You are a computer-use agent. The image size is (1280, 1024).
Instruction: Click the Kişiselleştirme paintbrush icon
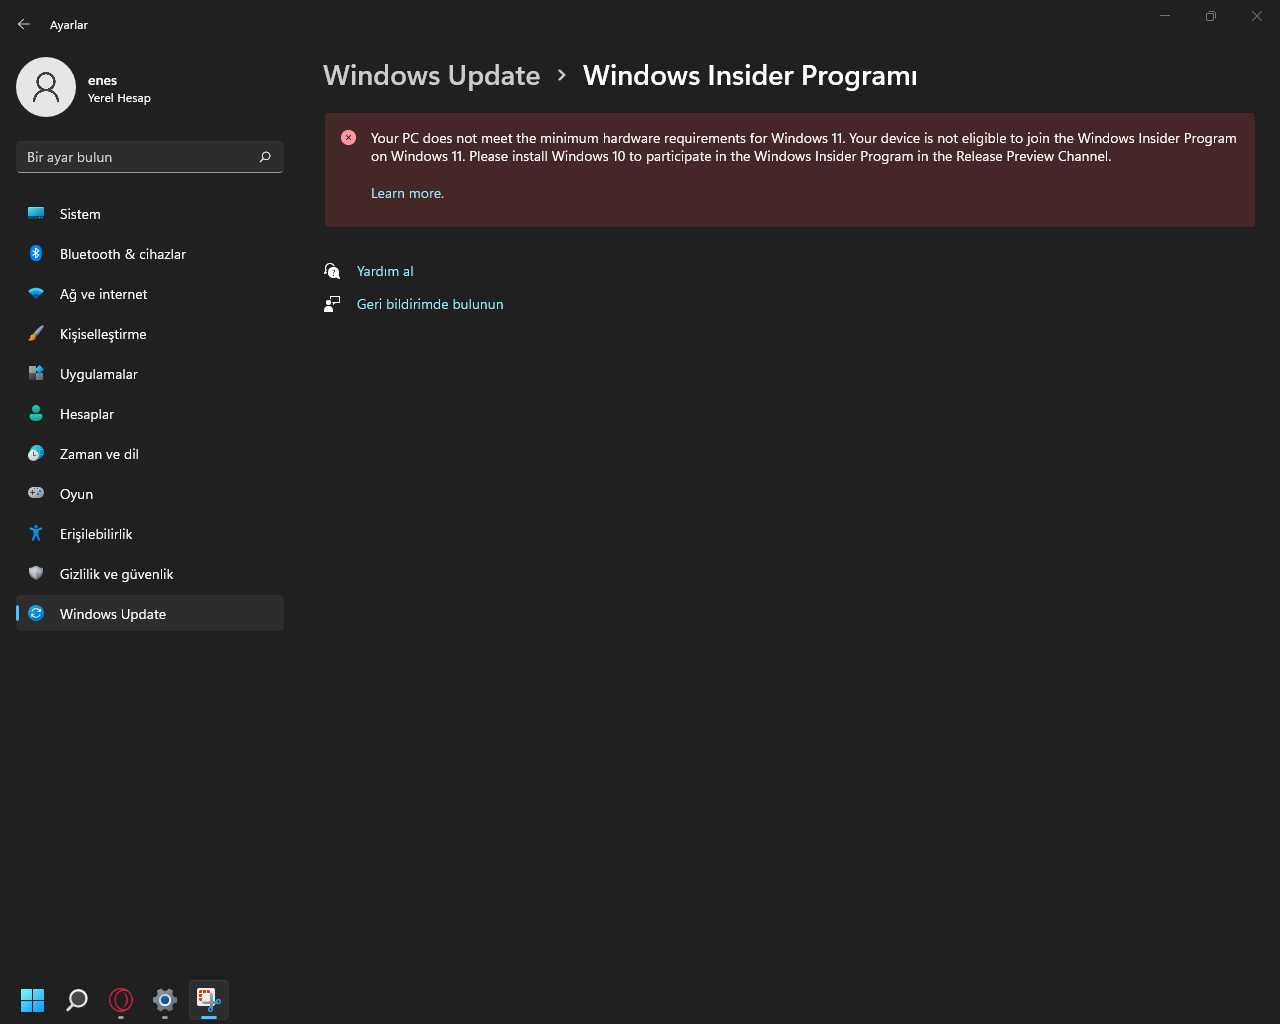coord(36,334)
